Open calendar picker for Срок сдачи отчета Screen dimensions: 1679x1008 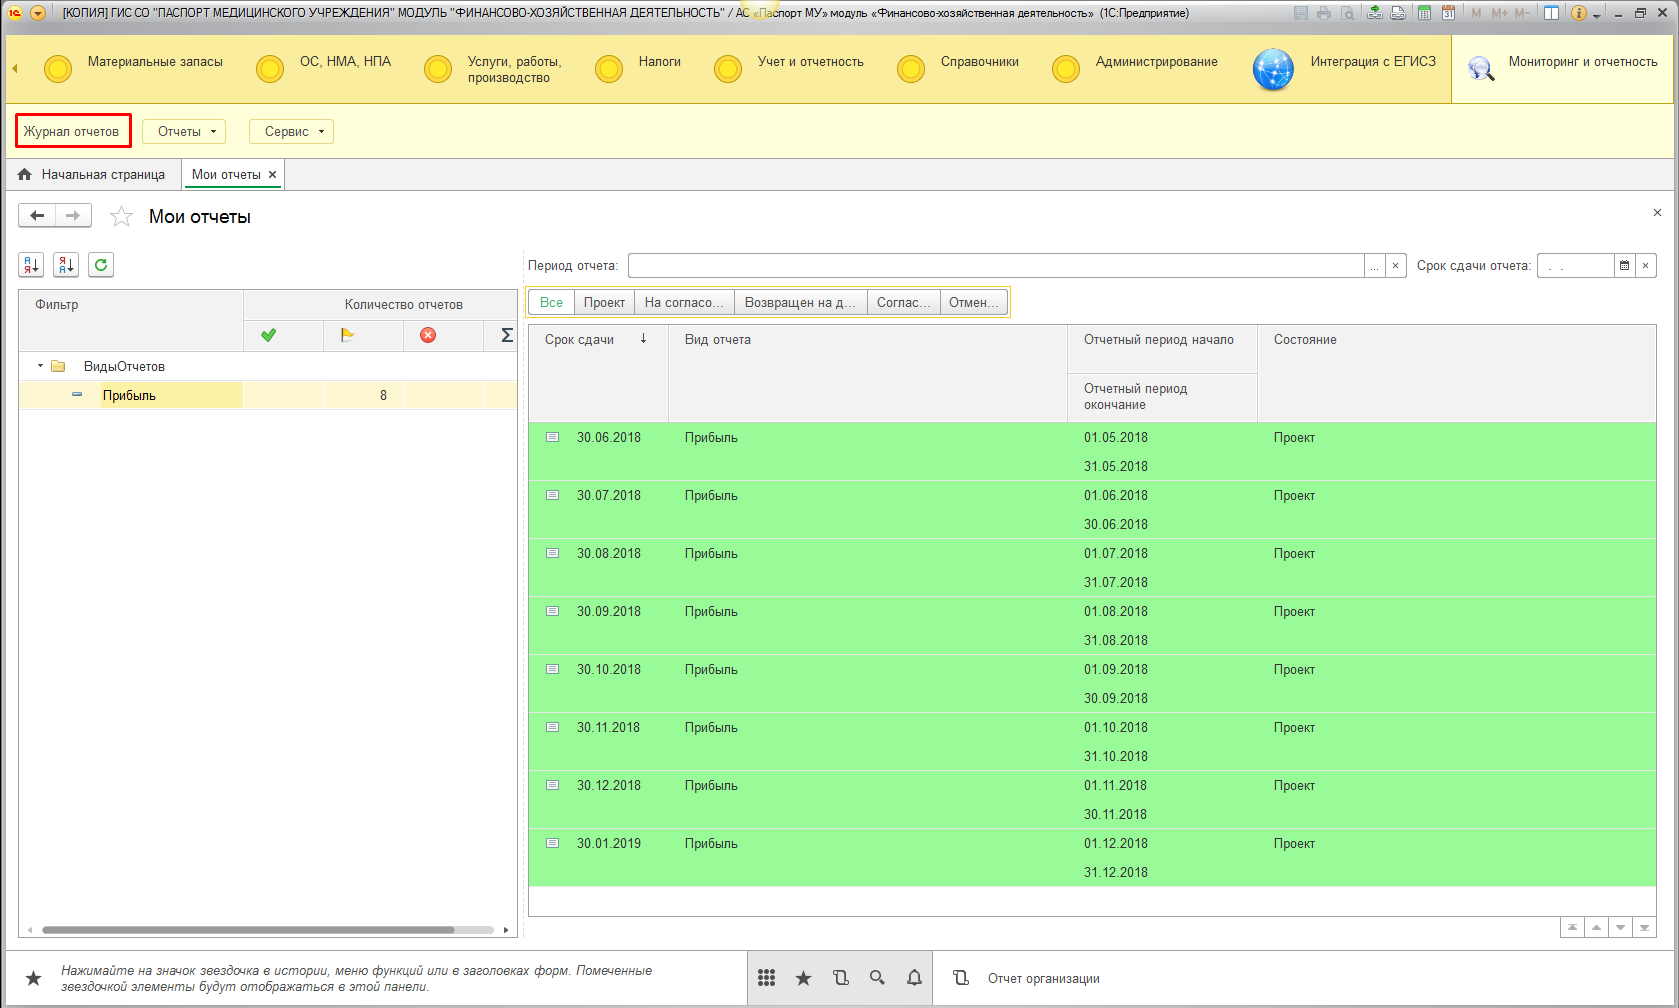pyautogui.click(x=1624, y=266)
